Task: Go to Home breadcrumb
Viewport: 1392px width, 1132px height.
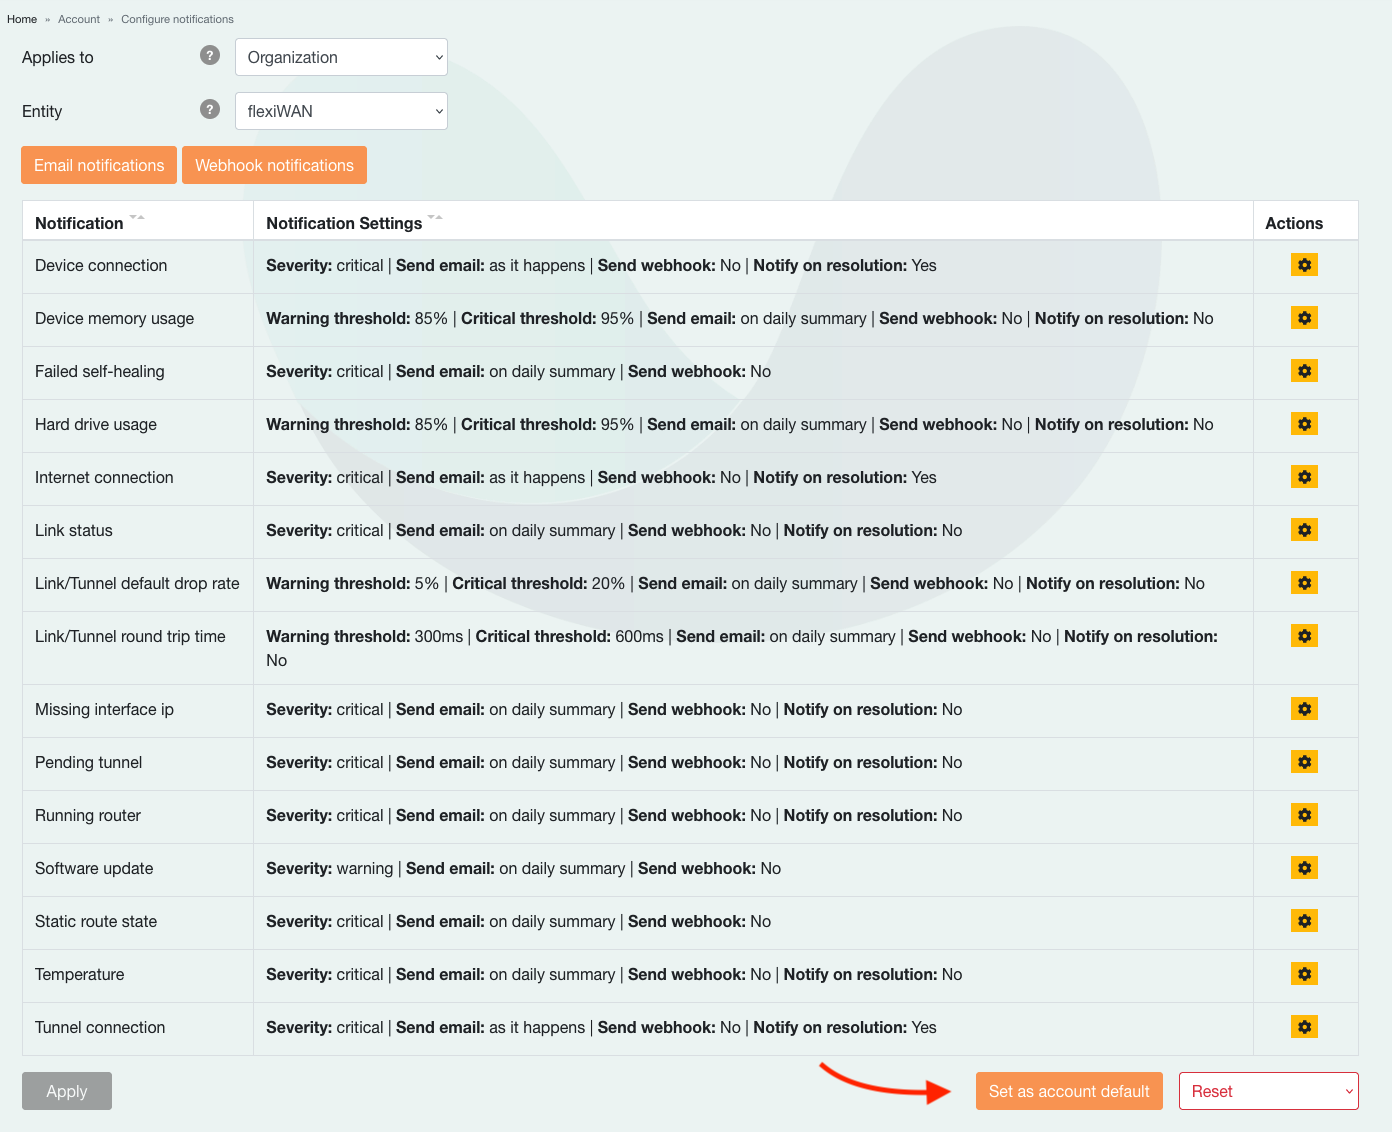Action: [x=22, y=19]
